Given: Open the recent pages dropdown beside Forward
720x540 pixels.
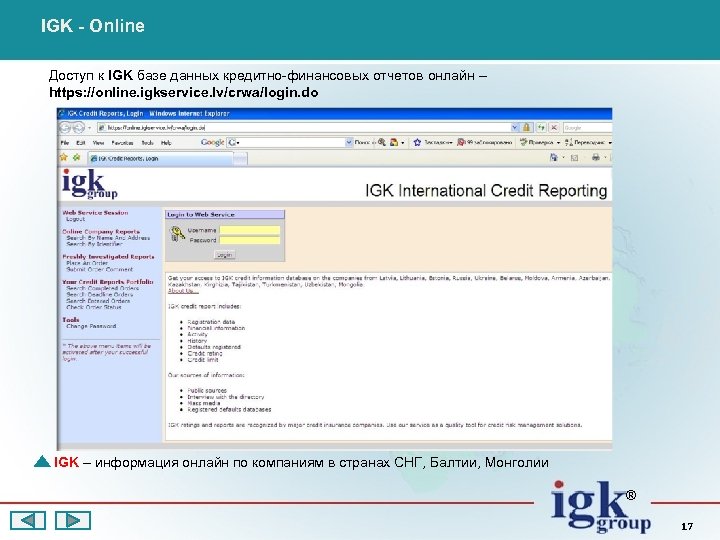Looking at the screenshot, I should click(90, 128).
